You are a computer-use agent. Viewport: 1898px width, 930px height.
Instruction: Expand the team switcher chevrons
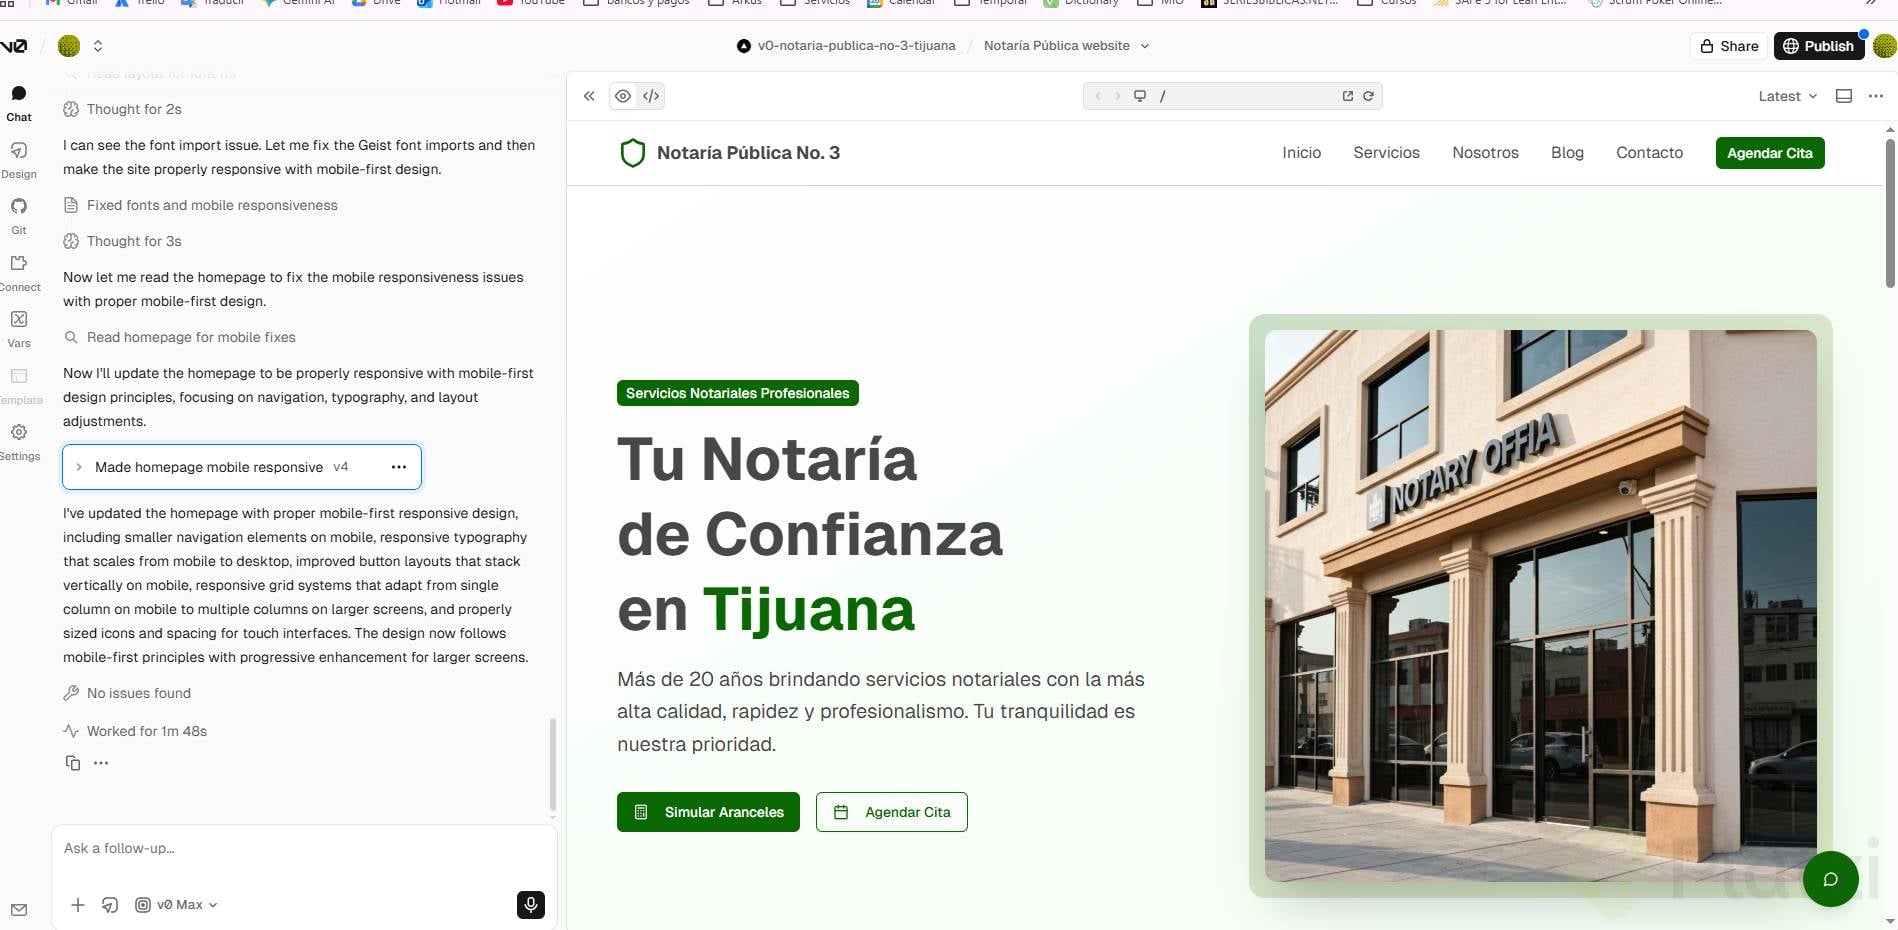pyautogui.click(x=98, y=46)
